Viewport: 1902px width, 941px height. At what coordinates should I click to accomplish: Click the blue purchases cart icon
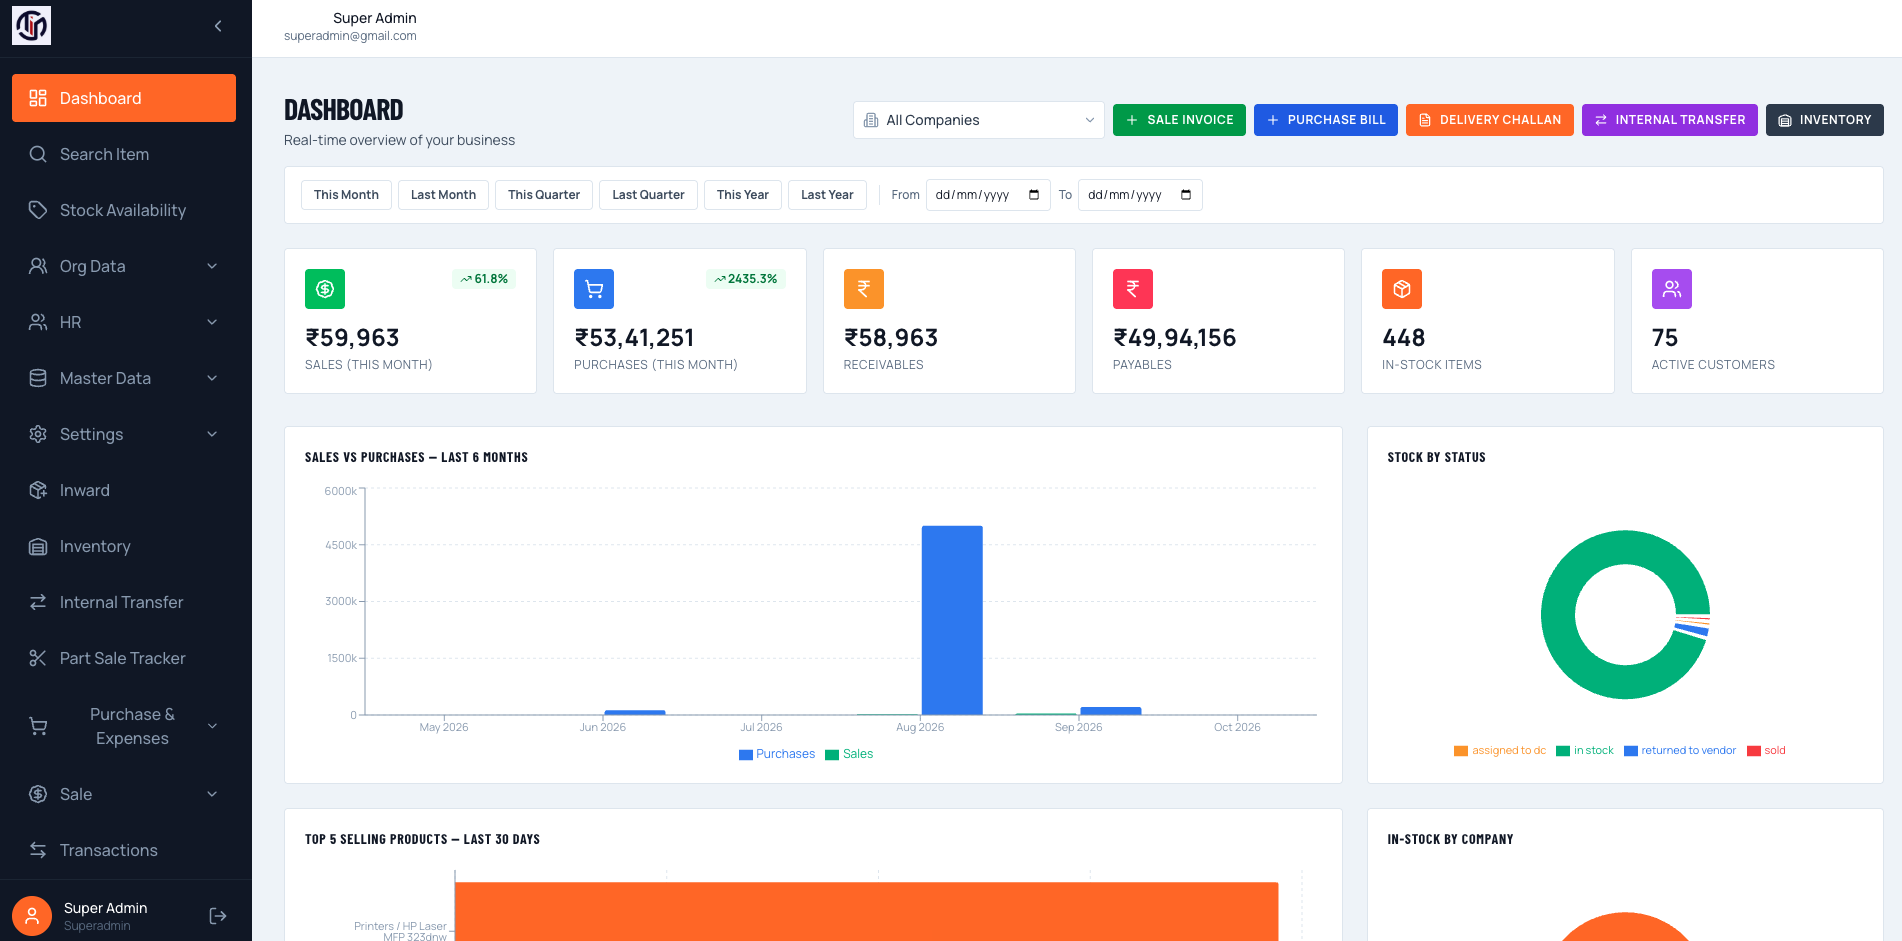(x=594, y=289)
